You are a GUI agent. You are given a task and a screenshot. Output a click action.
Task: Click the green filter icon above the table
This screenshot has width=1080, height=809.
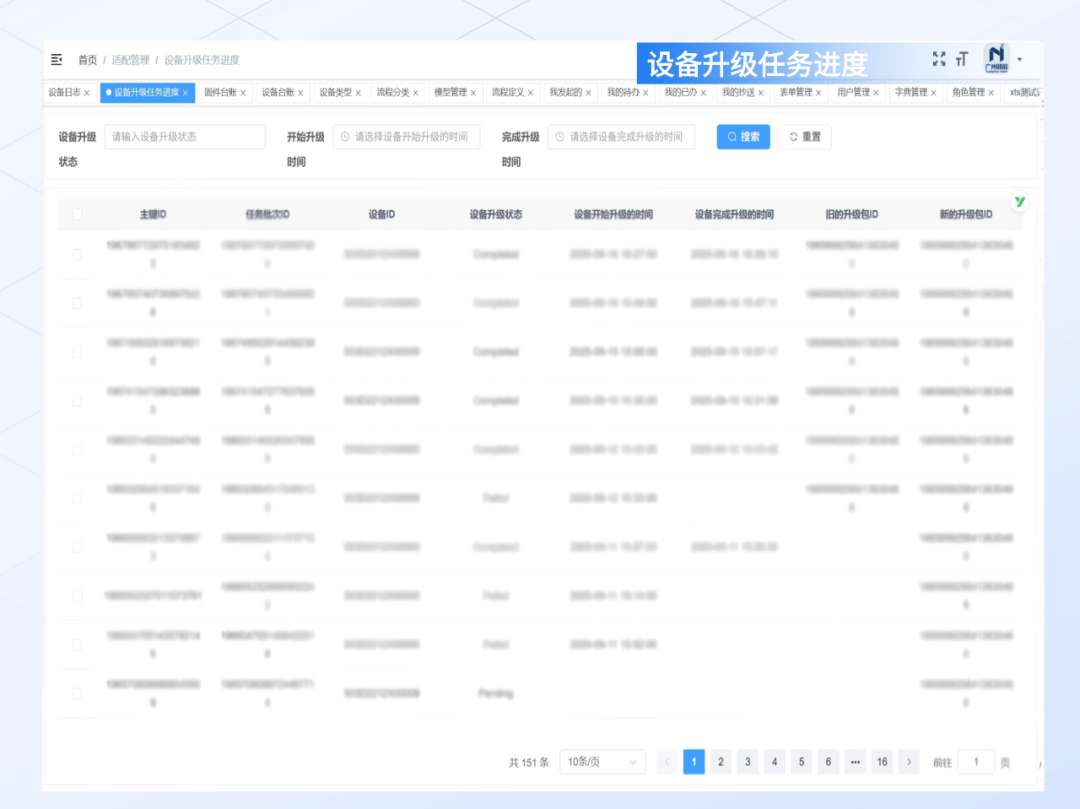point(1019,202)
